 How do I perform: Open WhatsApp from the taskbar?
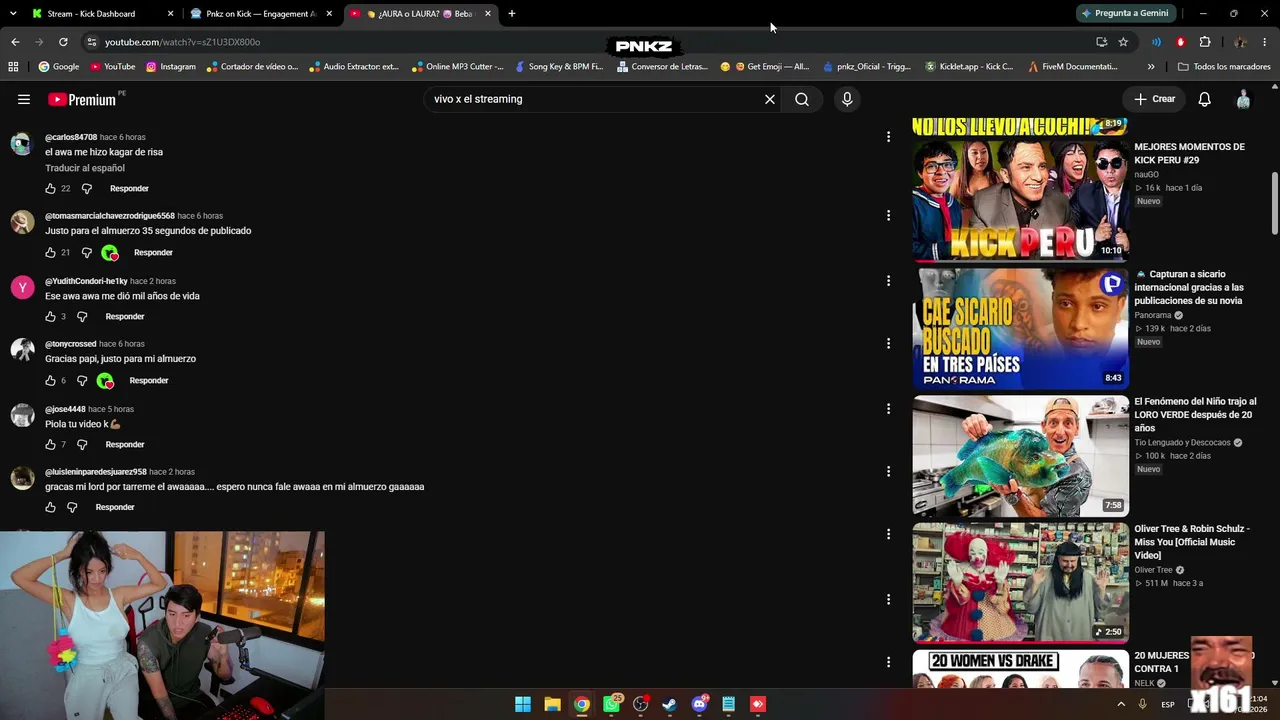[x=611, y=704]
